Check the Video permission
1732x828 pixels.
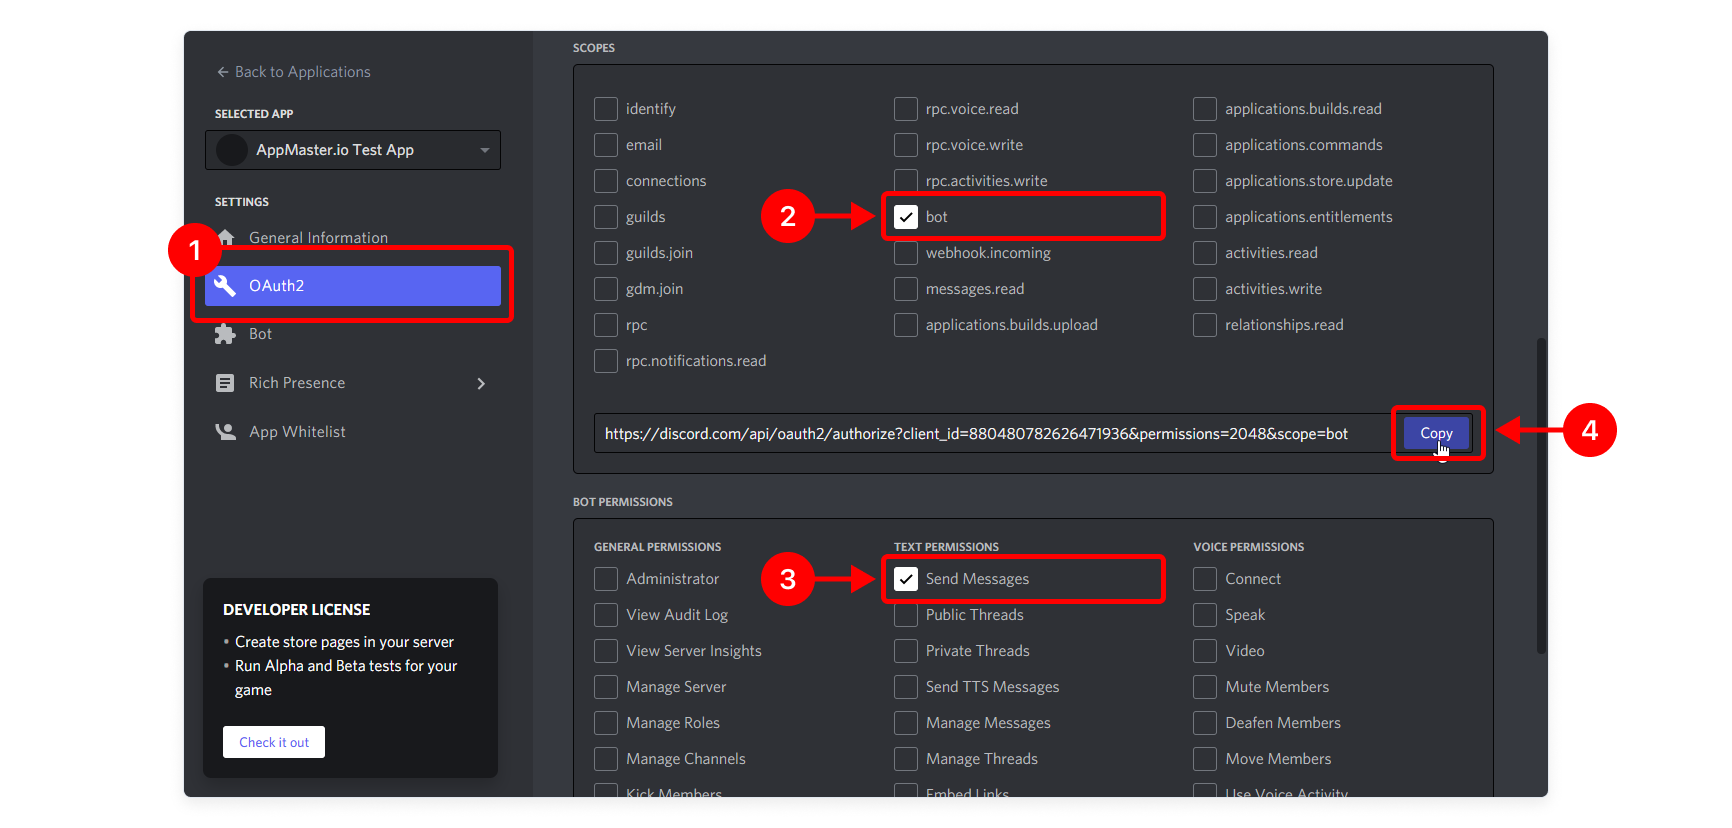[x=1205, y=651]
